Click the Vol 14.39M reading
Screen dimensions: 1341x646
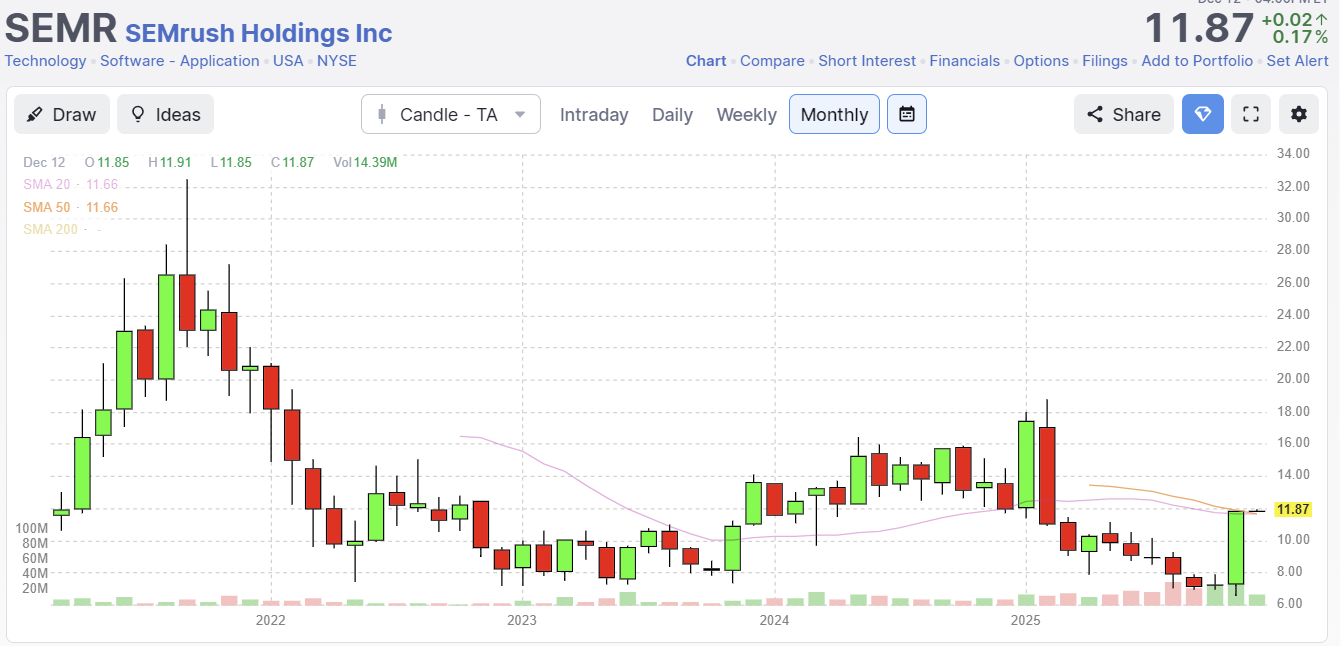366,162
